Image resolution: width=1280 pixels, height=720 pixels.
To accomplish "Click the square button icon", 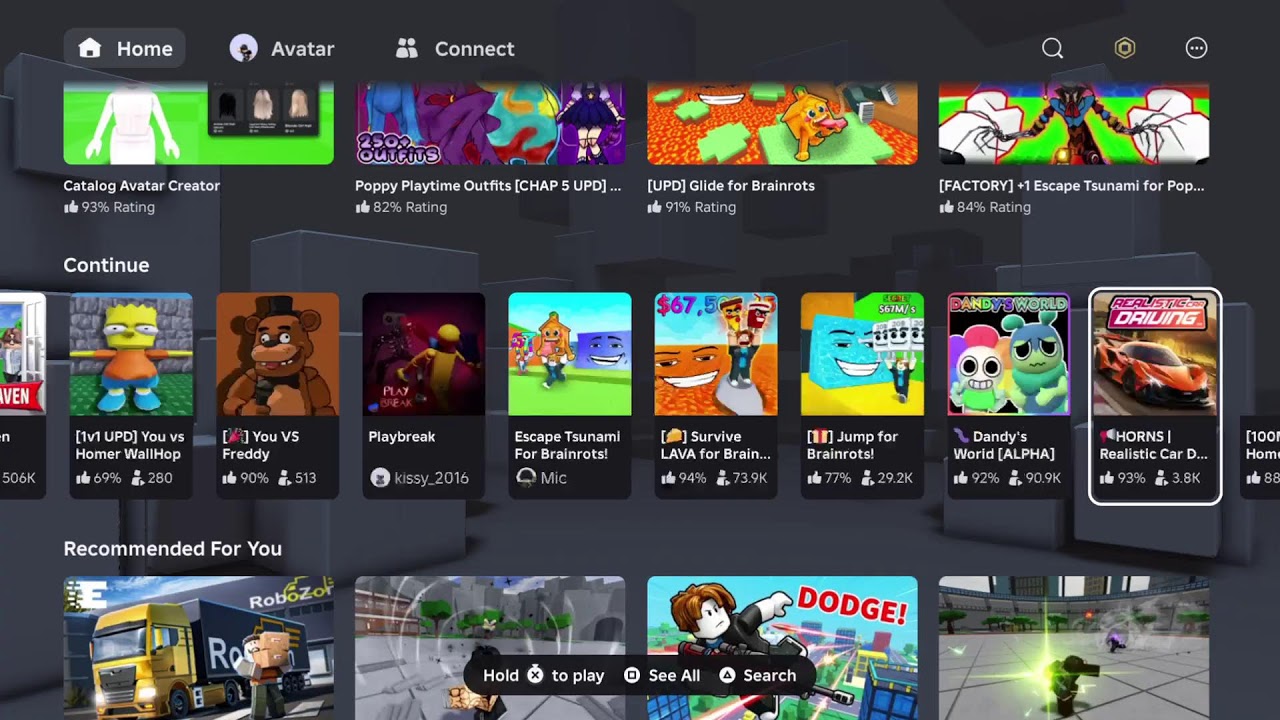I will [632, 675].
